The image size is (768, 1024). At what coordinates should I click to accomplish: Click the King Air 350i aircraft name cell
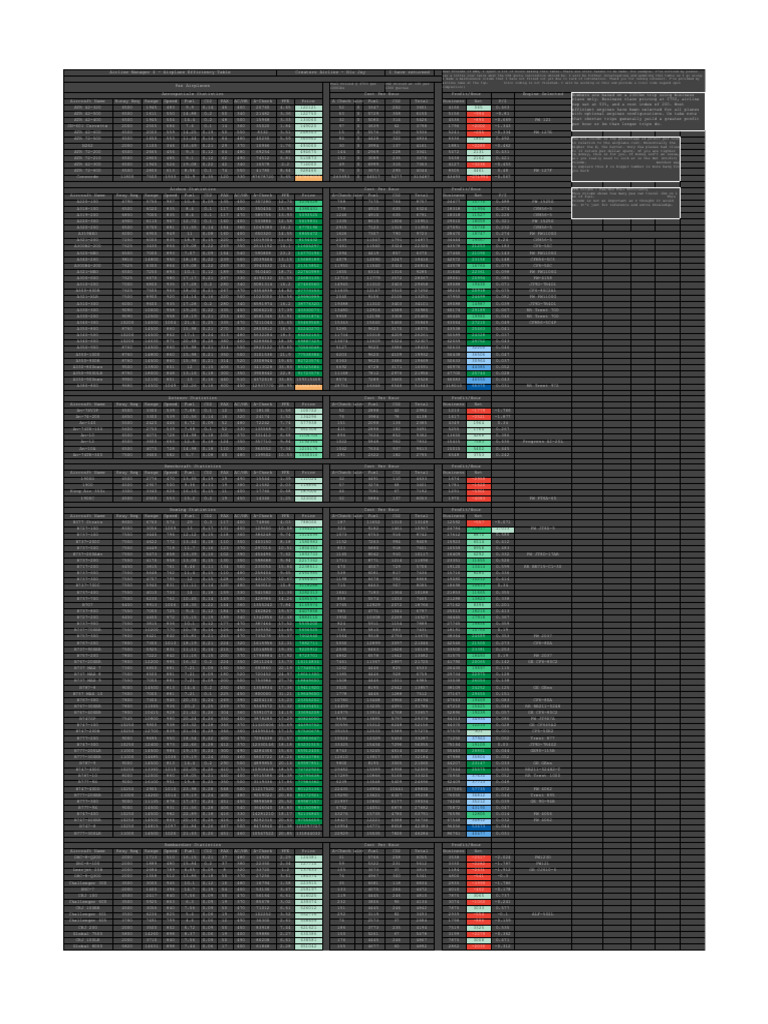point(88,492)
